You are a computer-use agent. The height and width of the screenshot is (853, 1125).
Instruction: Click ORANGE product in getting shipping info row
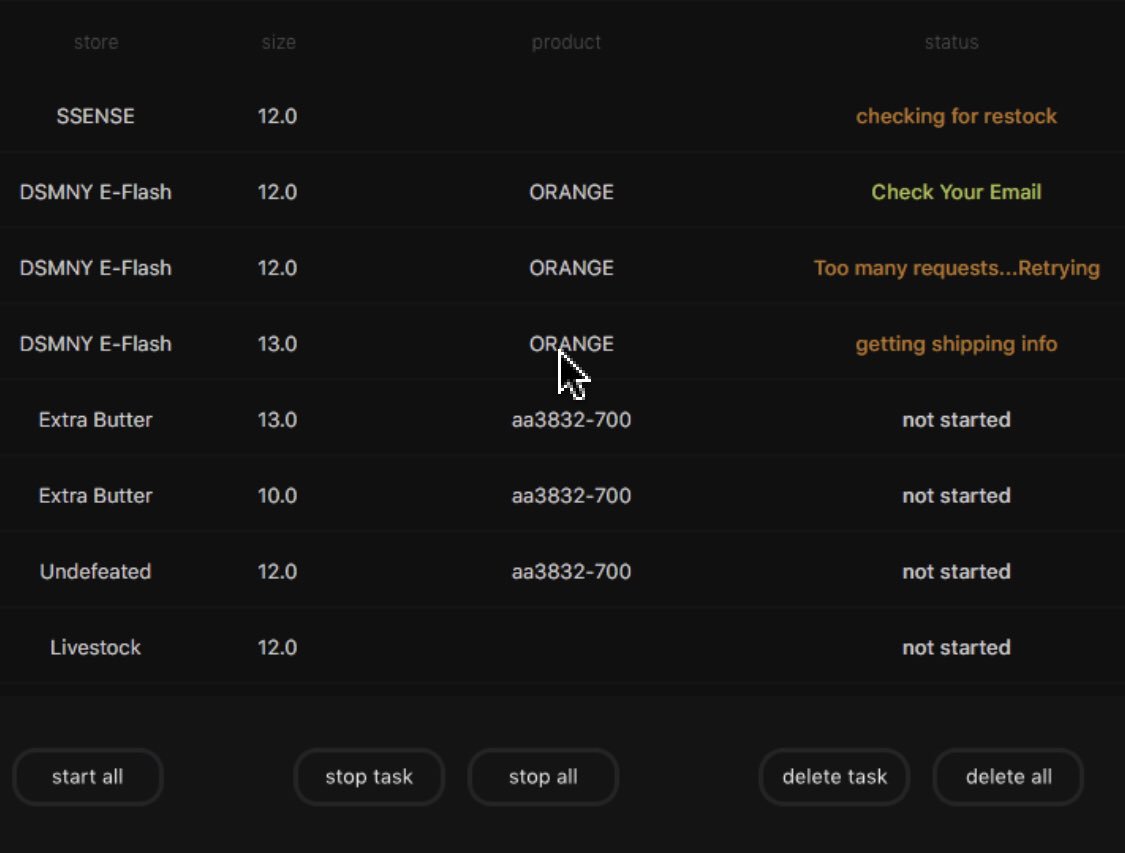tap(571, 344)
